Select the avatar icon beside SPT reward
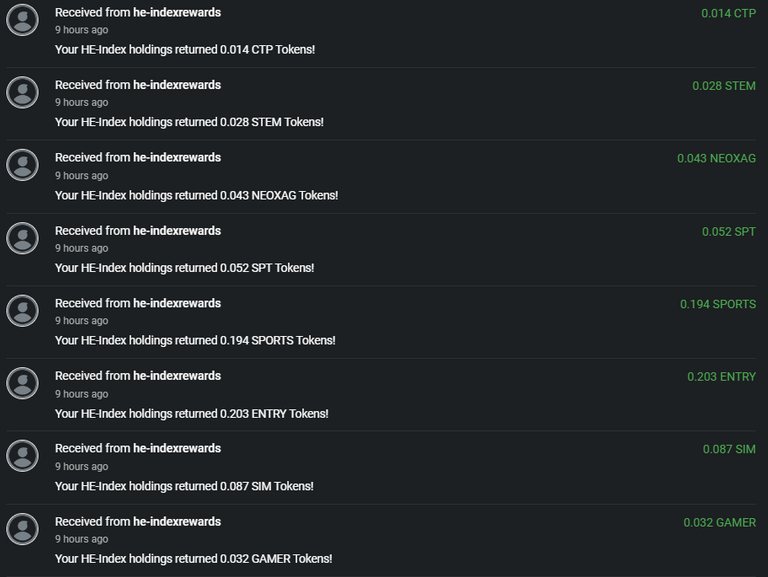This screenshot has height=577, width=768. 22,239
